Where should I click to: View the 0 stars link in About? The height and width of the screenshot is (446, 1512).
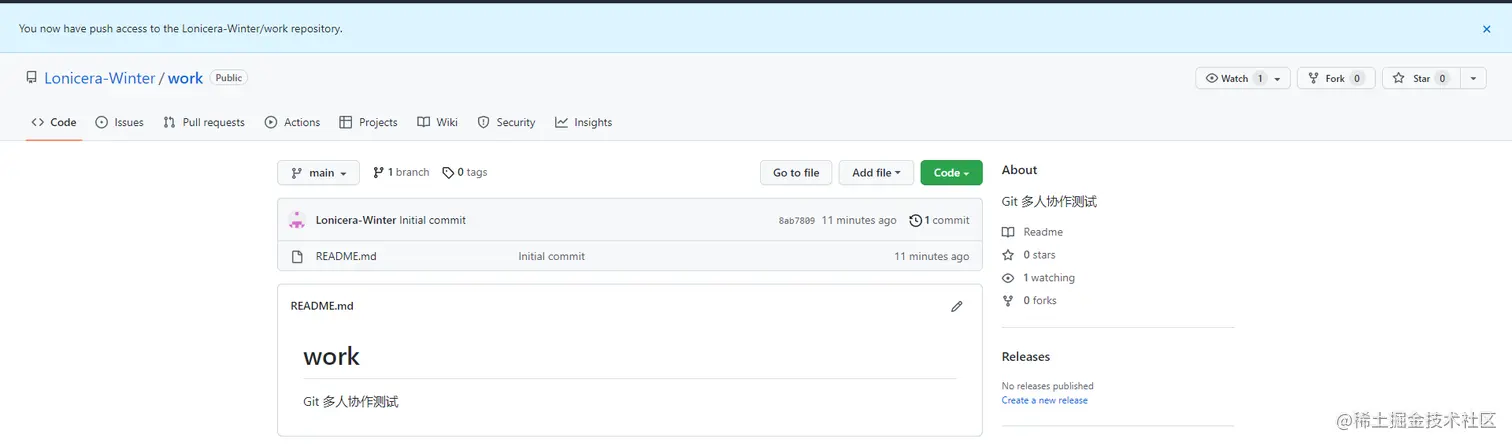[1029, 255]
